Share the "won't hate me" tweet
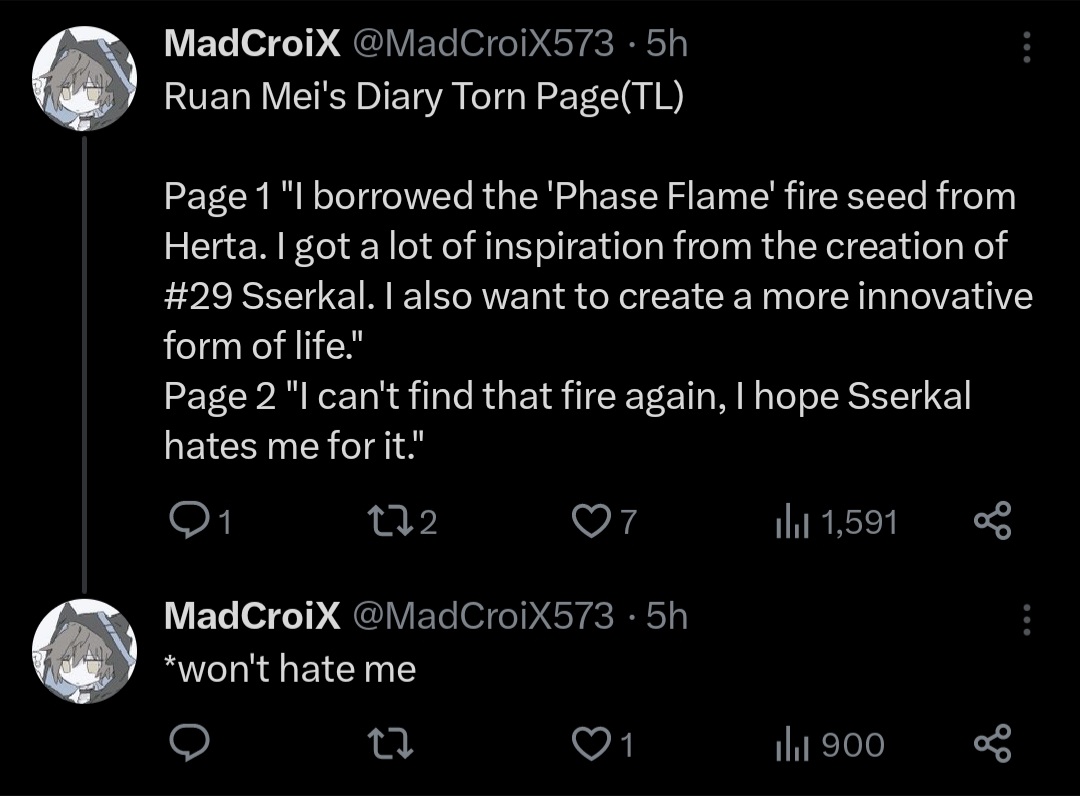The width and height of the screenshot is (1080, 796). coord(992,744)
